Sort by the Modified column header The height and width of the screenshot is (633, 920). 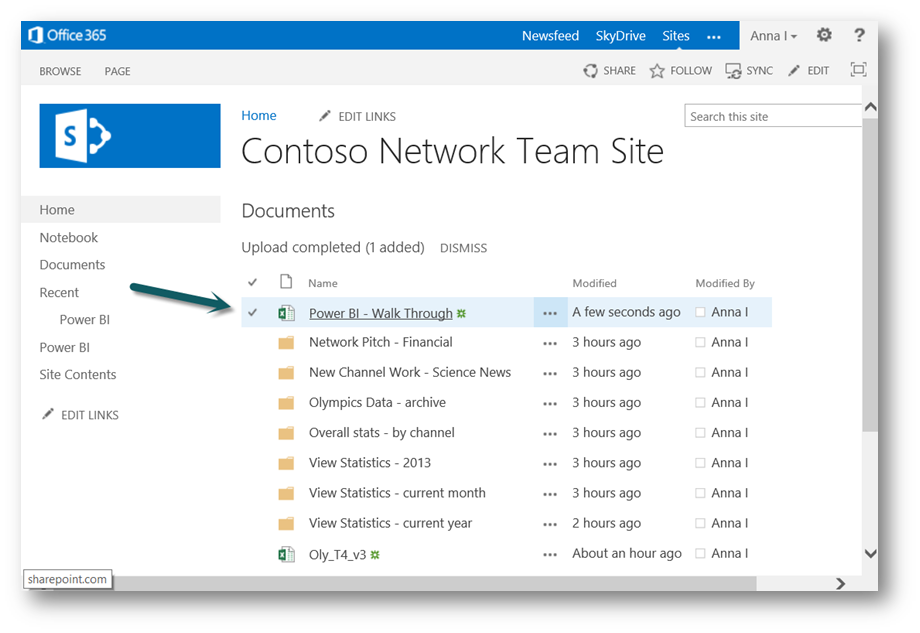(594, 283)
